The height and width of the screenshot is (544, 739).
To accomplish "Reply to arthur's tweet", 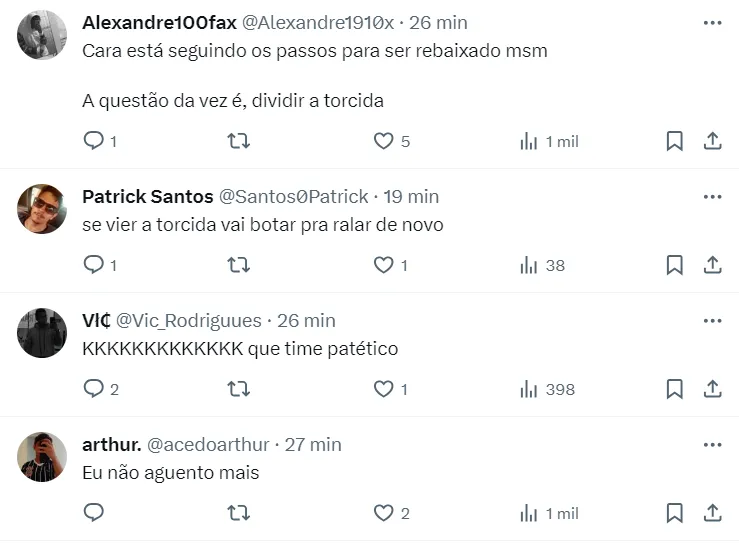I will click(94, 513).
